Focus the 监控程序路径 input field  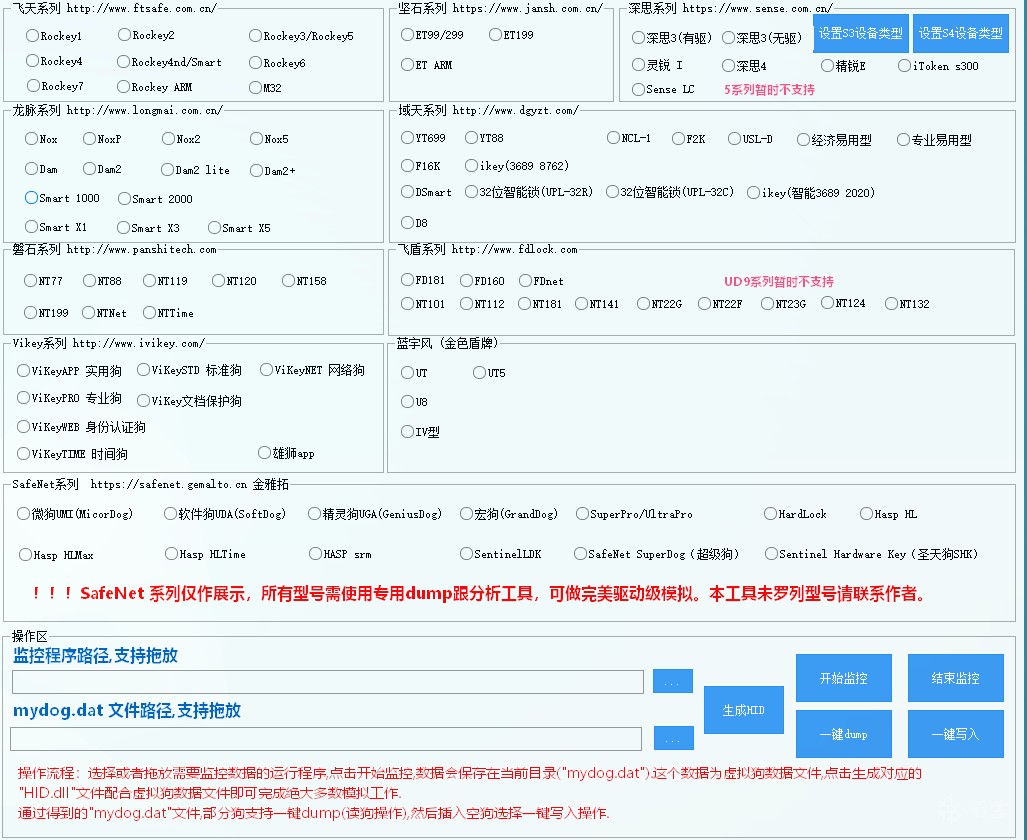coord(327,681)
